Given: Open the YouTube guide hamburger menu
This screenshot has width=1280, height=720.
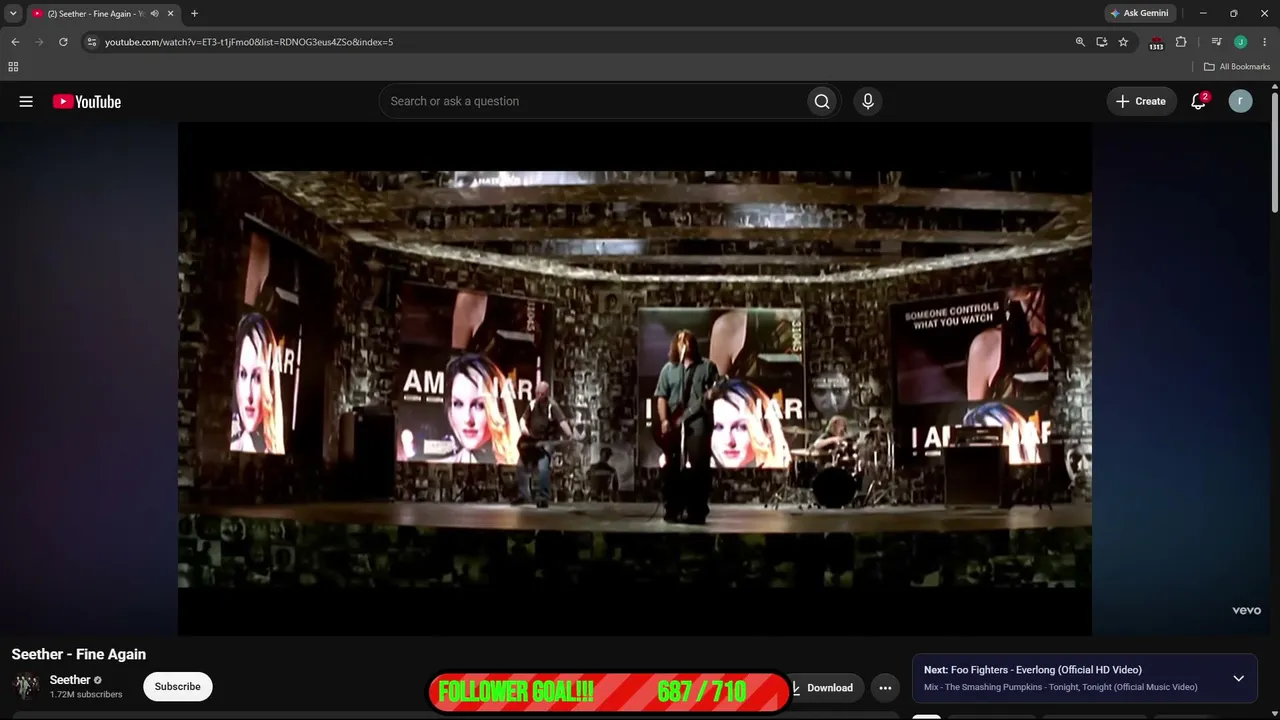Looking at the screenshot, I should [26, 101].
